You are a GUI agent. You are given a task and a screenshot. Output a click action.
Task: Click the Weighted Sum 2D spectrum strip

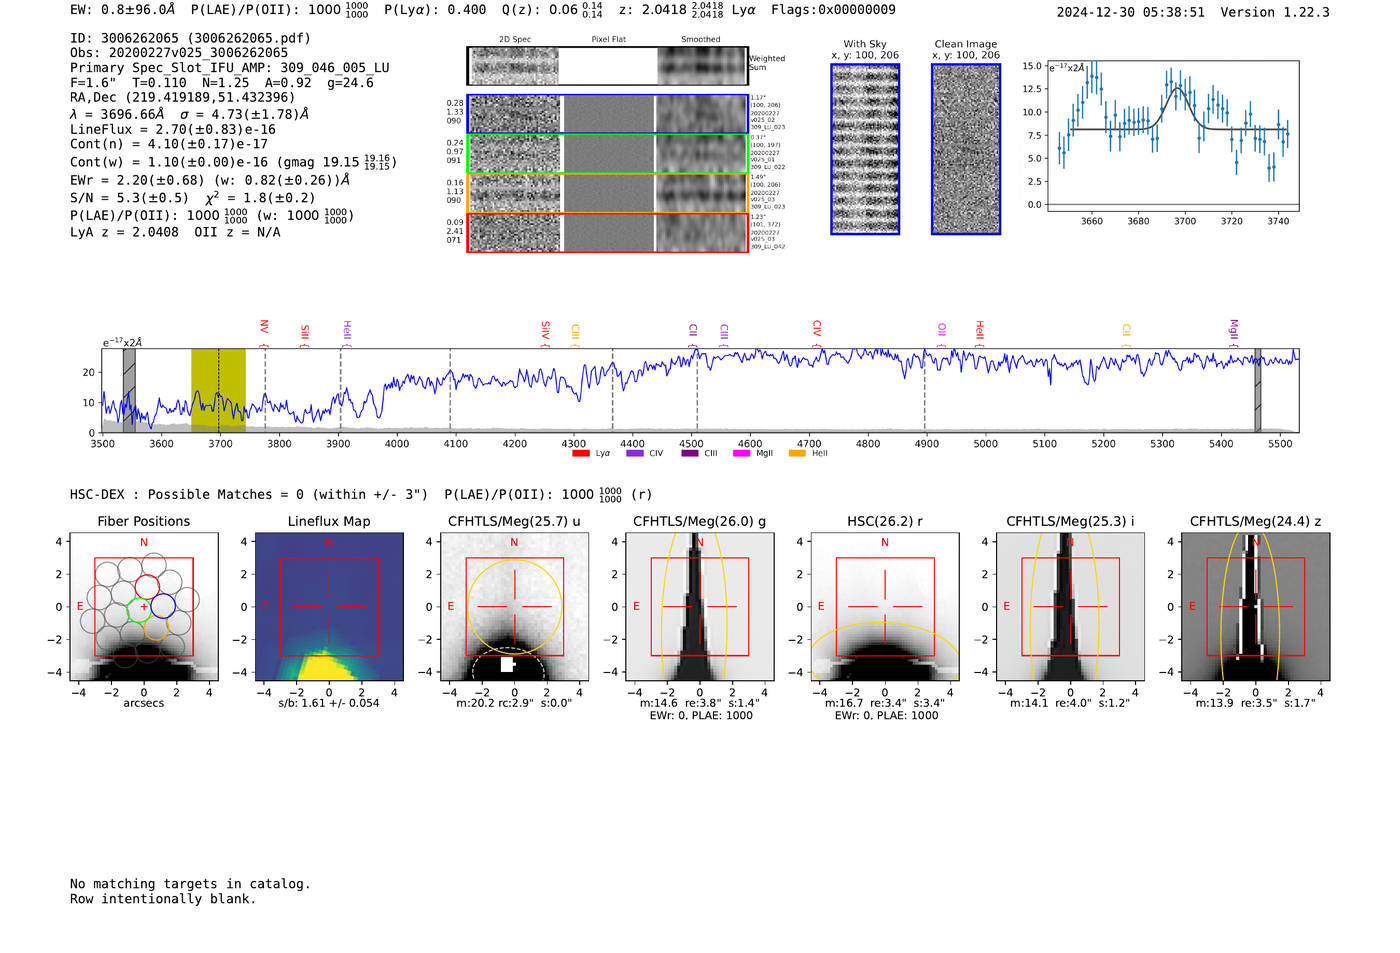click(x=607, y=66)
